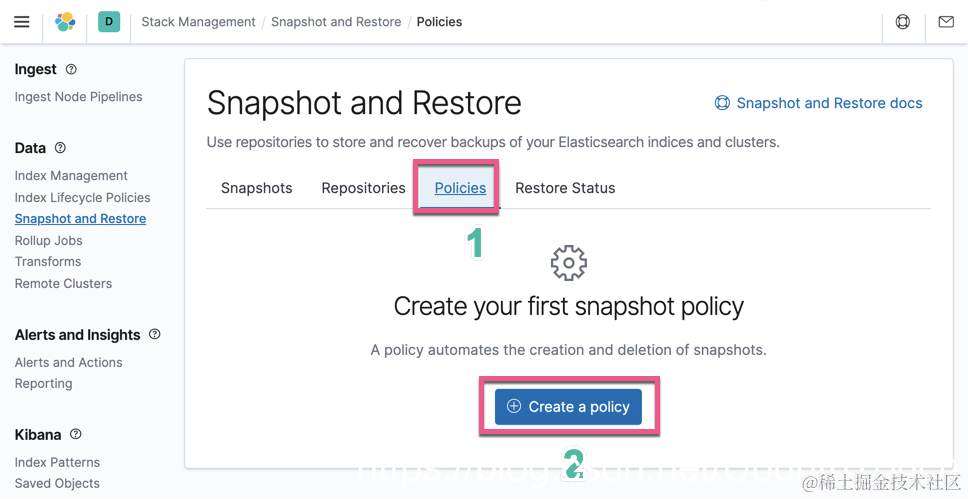This screenshot has width=968, height=499.
Task: Open Alerts and Actions
Action: (69, 363)
